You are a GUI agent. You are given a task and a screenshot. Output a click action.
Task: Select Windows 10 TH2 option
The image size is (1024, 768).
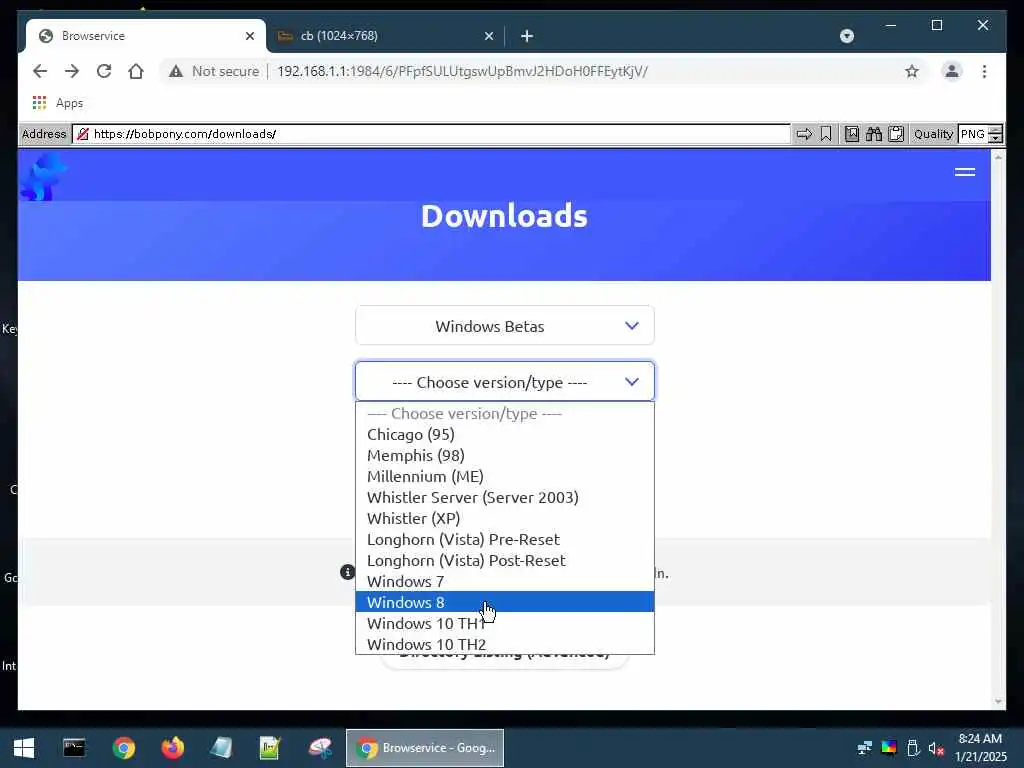coord(505,644)
